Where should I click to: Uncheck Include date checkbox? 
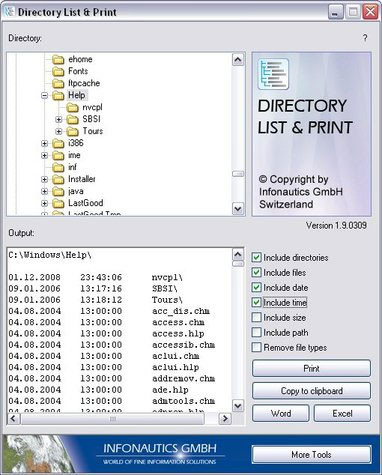pos(256,287)
